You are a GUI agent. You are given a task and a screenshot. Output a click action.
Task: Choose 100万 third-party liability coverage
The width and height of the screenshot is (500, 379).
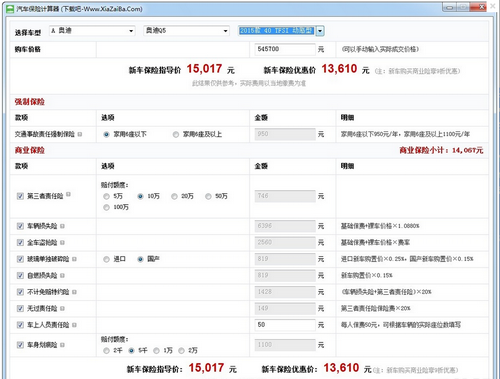(x=106, y=207)
